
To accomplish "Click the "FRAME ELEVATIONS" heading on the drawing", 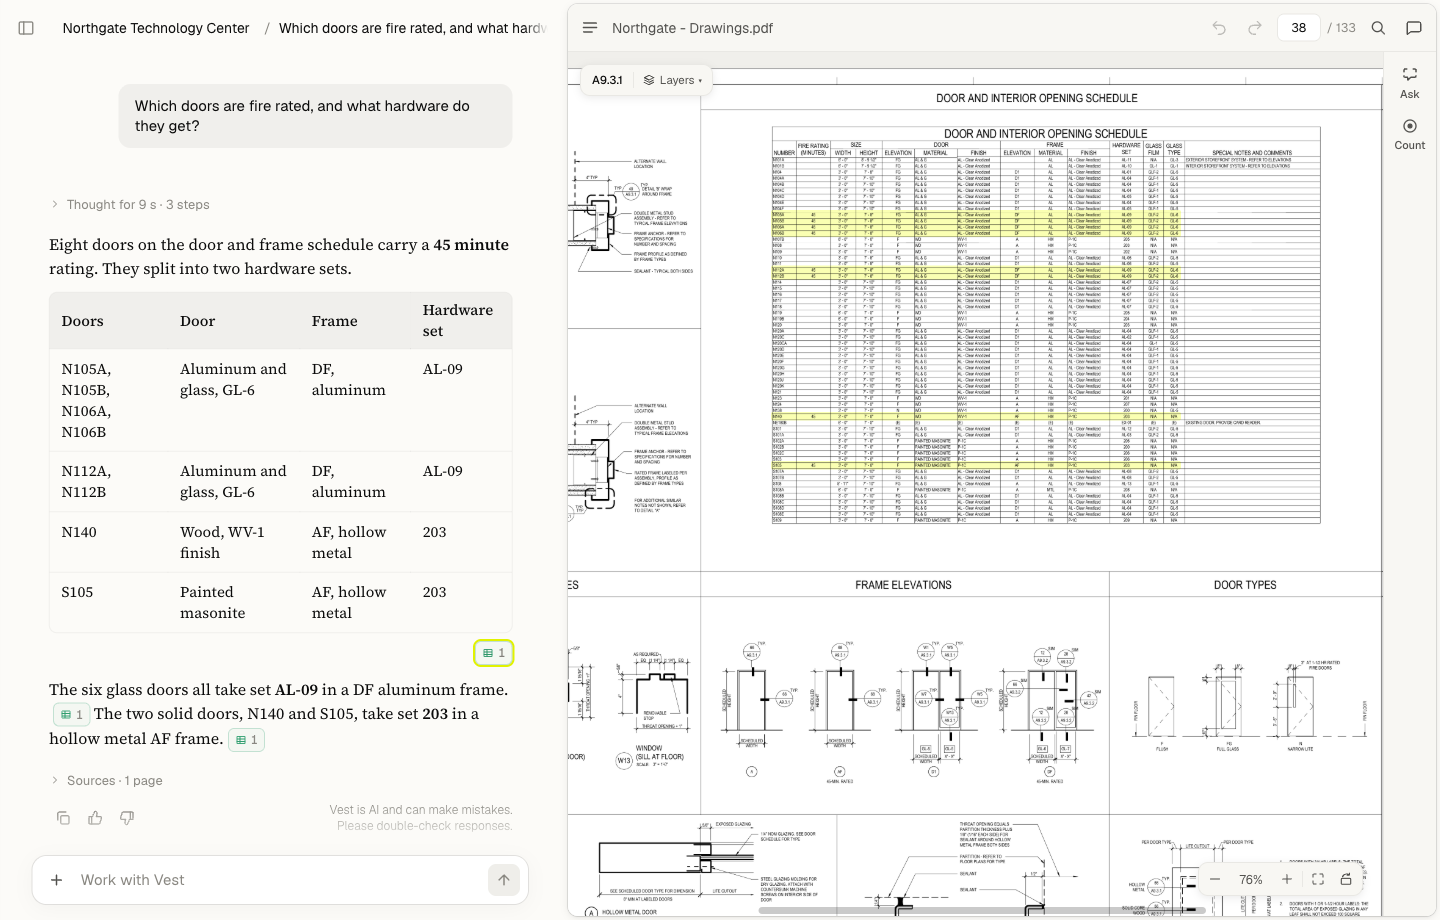I will click(903, 585).
